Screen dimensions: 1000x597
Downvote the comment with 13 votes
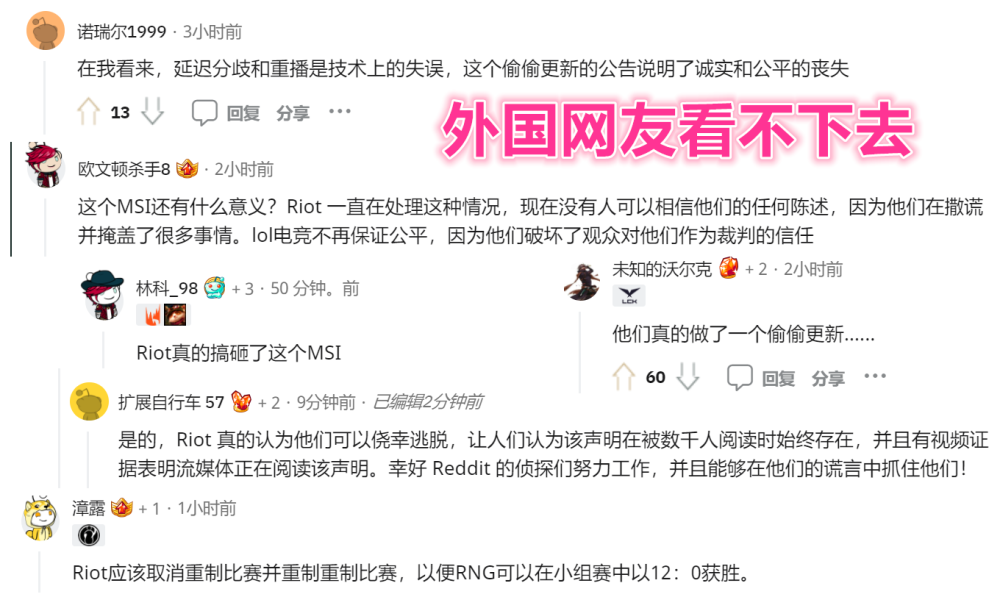click(x=152, y=112)
